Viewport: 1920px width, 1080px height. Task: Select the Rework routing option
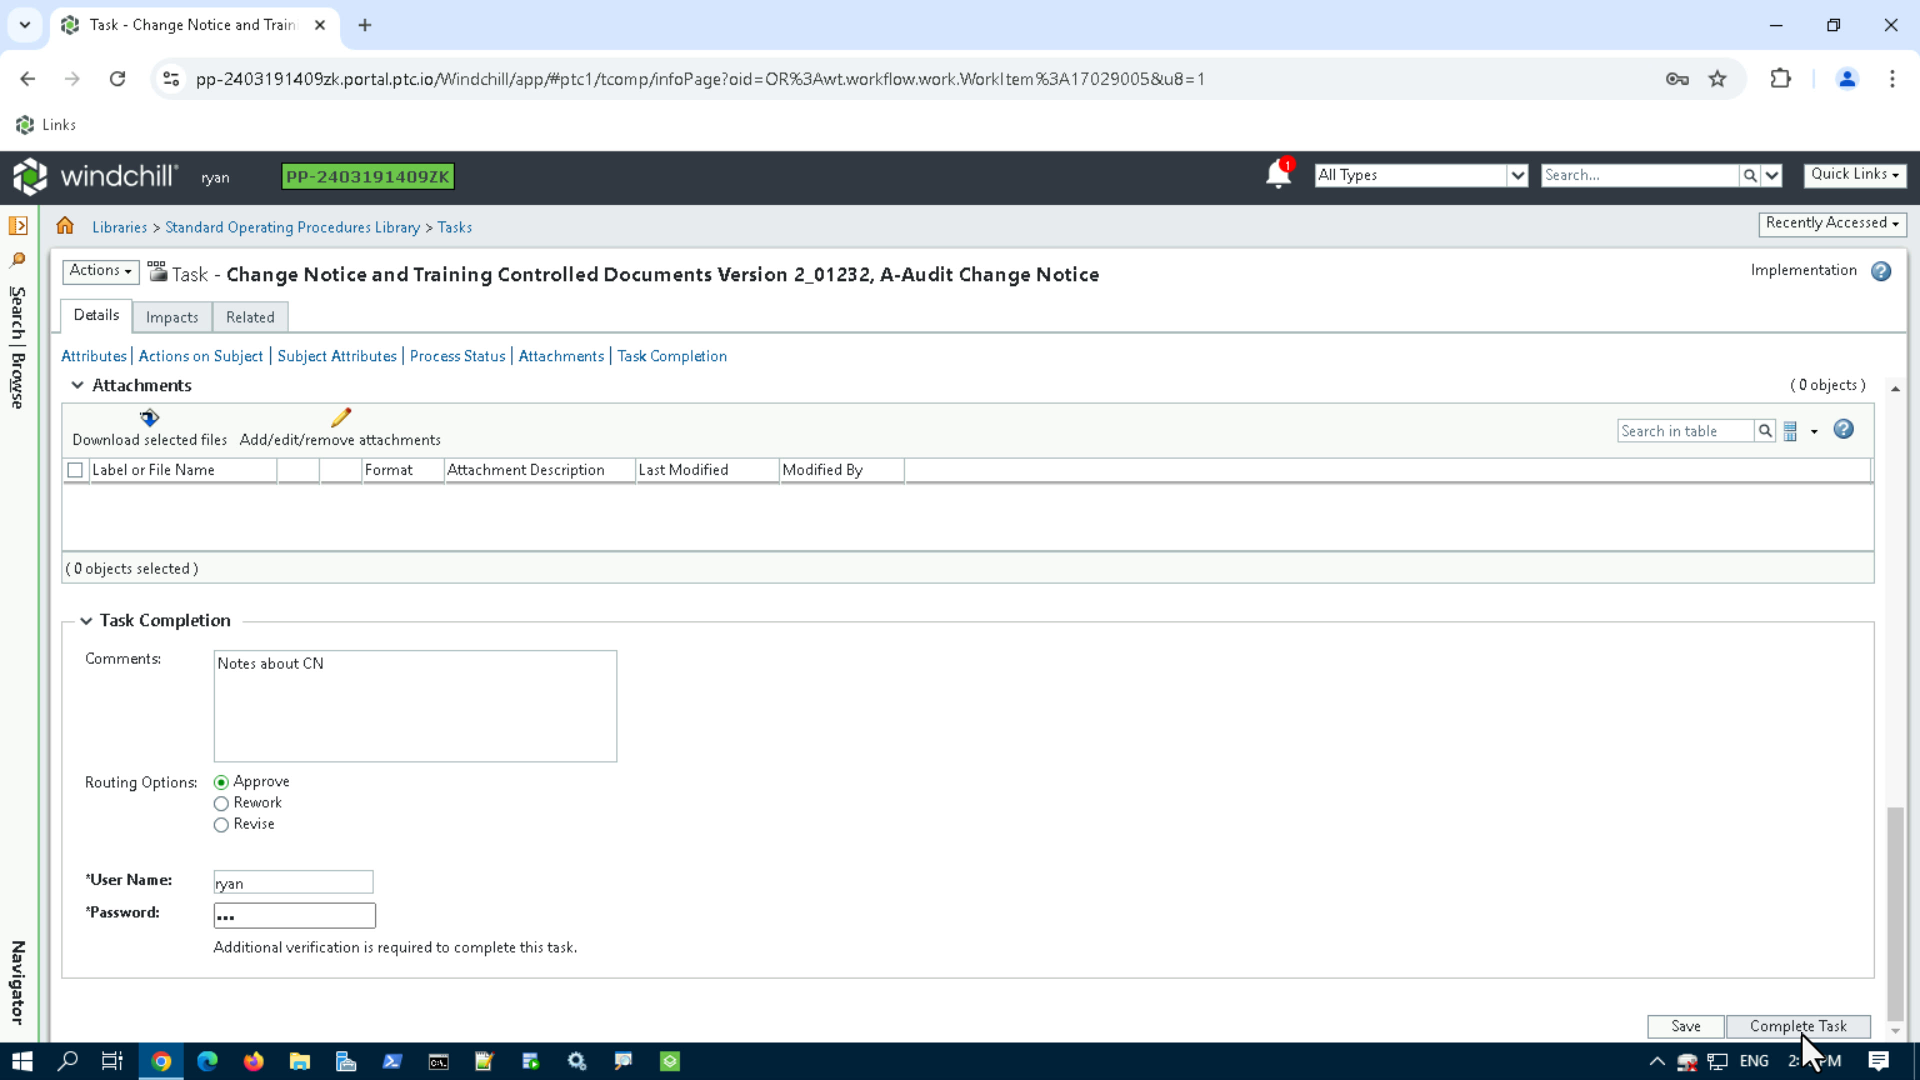221,804
